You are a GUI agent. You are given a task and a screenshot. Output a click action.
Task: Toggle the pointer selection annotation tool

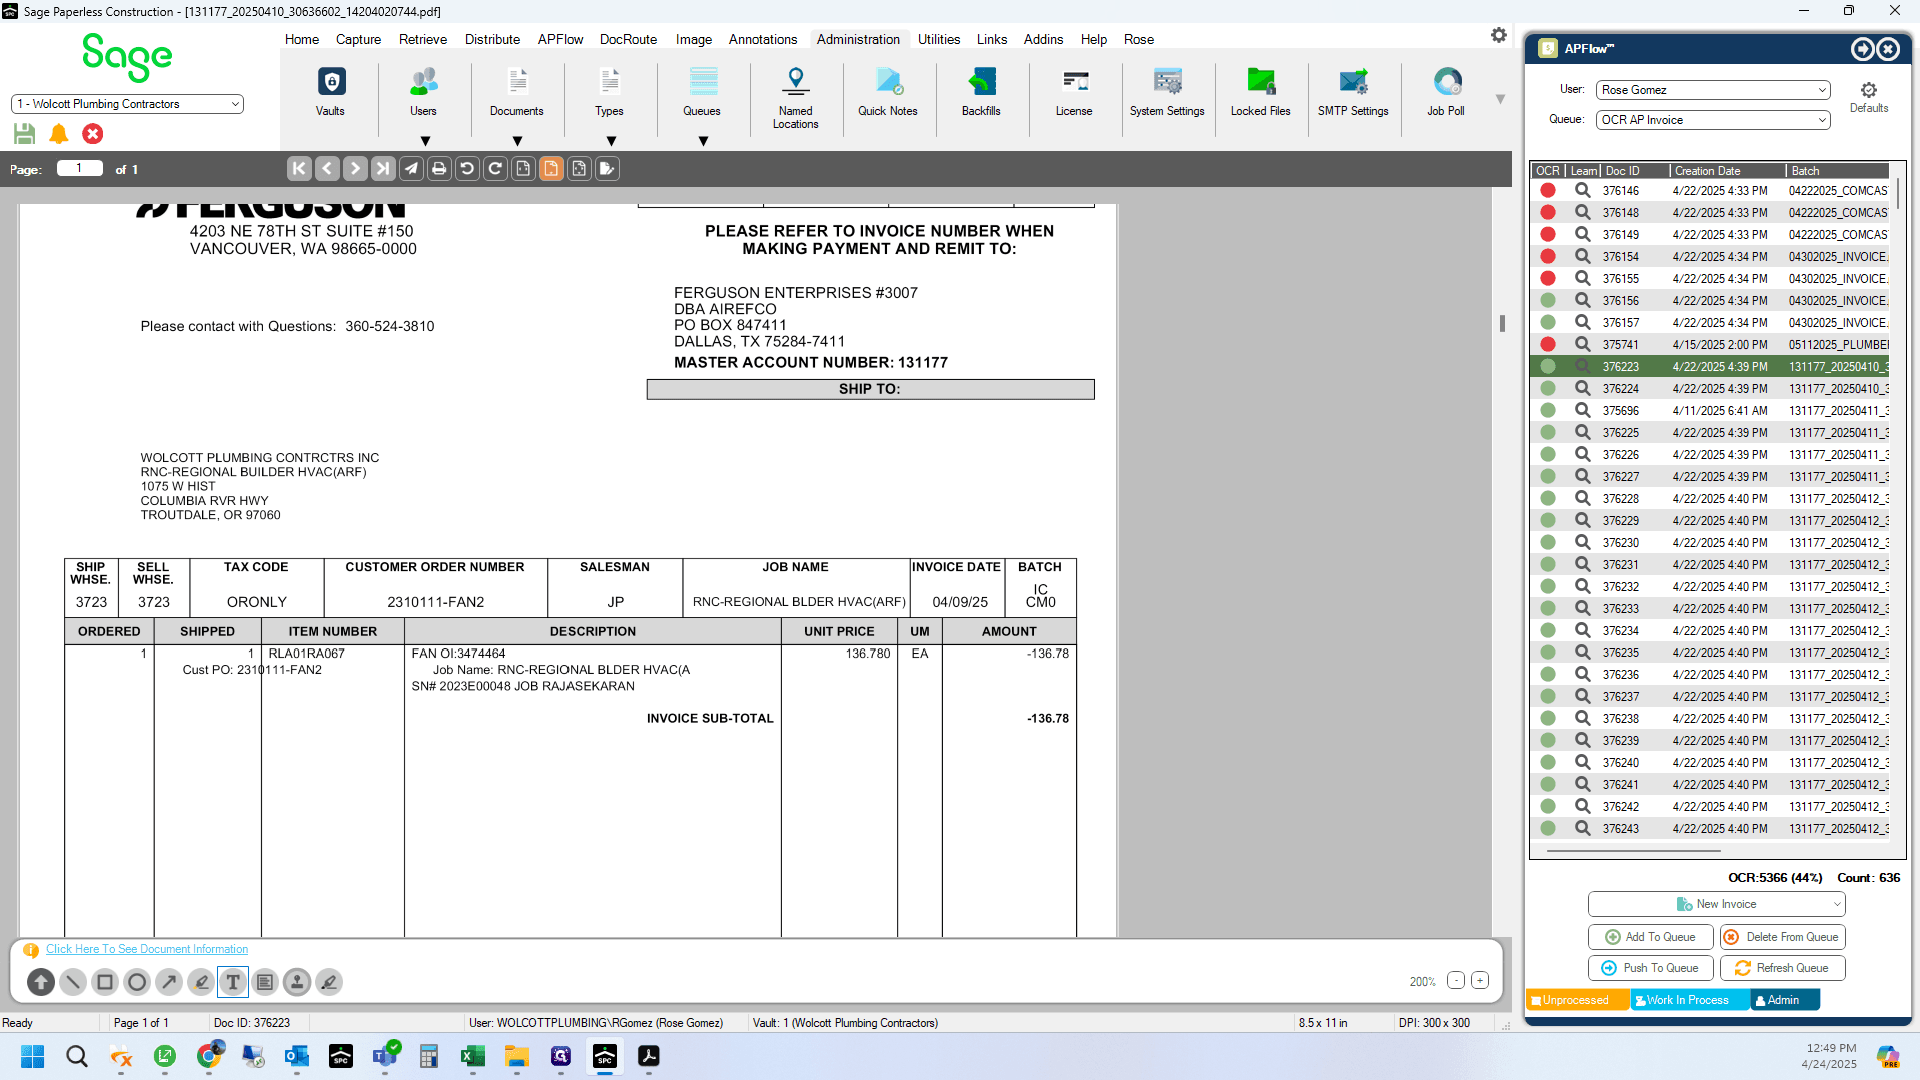[x=41, y=982]
